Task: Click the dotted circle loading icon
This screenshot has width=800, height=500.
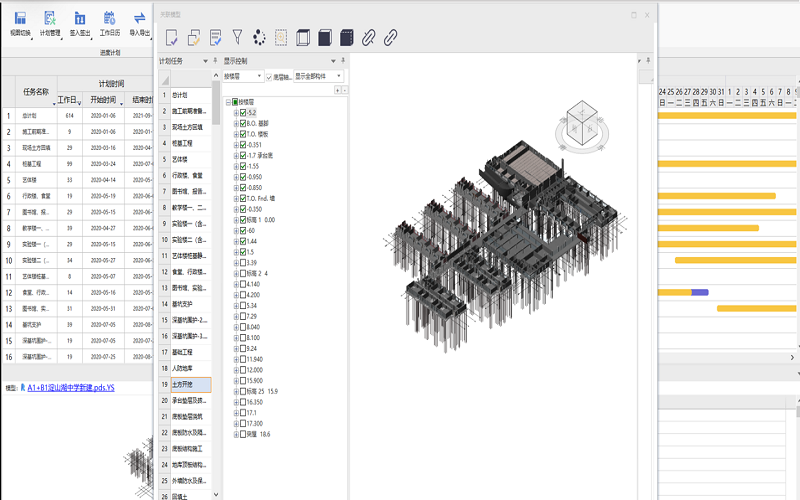Action: [x=259, y=38]
